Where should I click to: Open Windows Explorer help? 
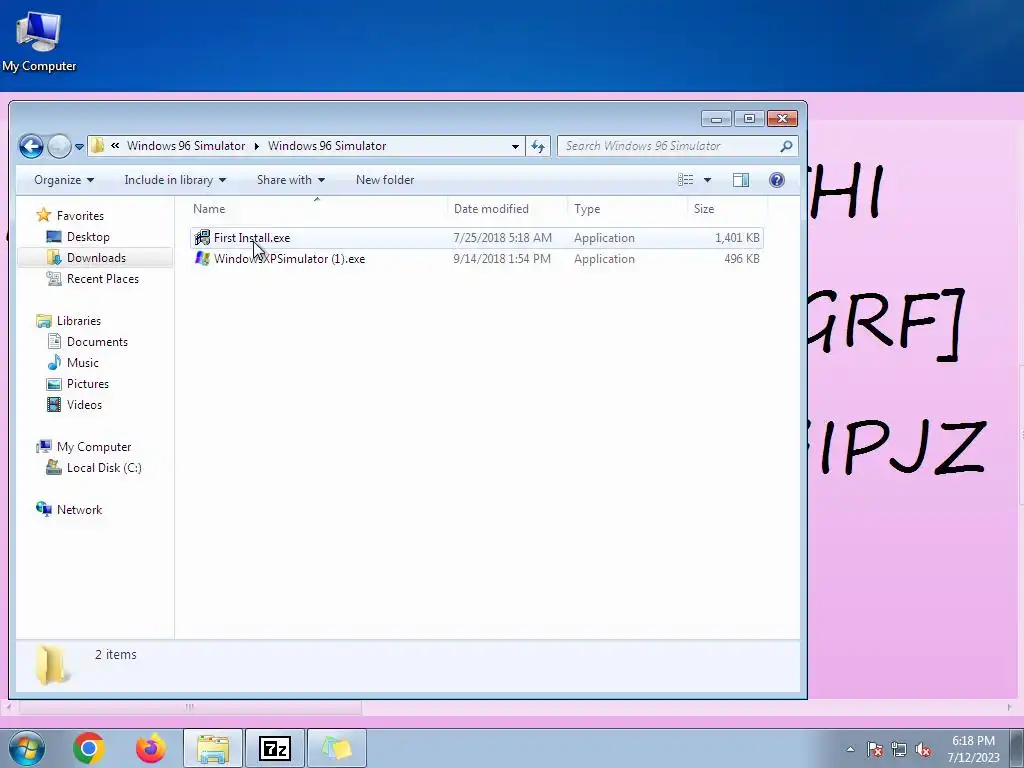pyautogui.click(x=776, y=180)
